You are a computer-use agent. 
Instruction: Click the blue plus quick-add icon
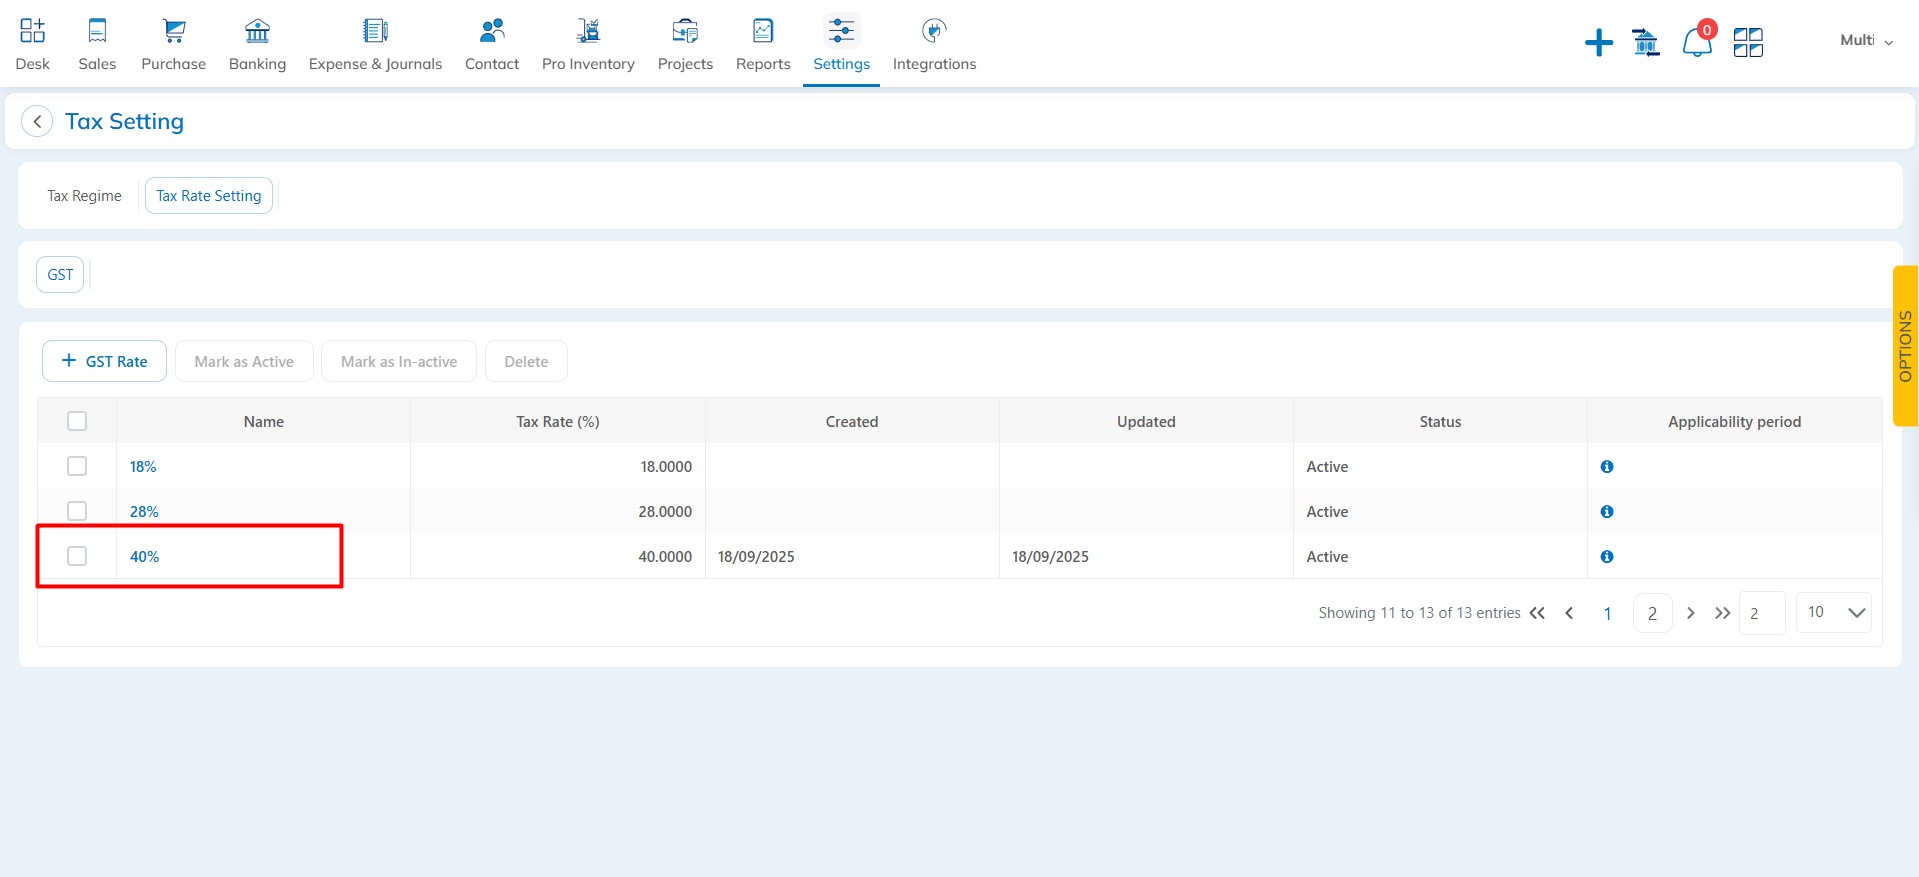click(x=1598, y=43)
